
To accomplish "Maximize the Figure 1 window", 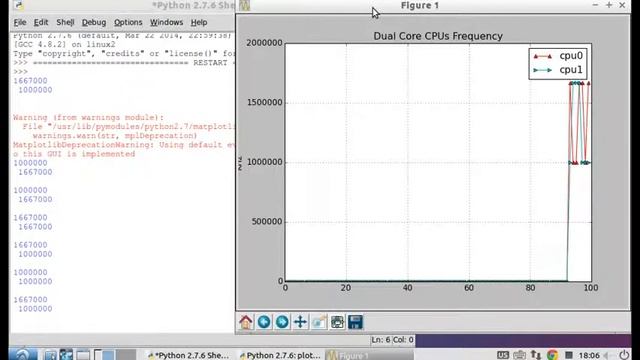I will (609, 5).
